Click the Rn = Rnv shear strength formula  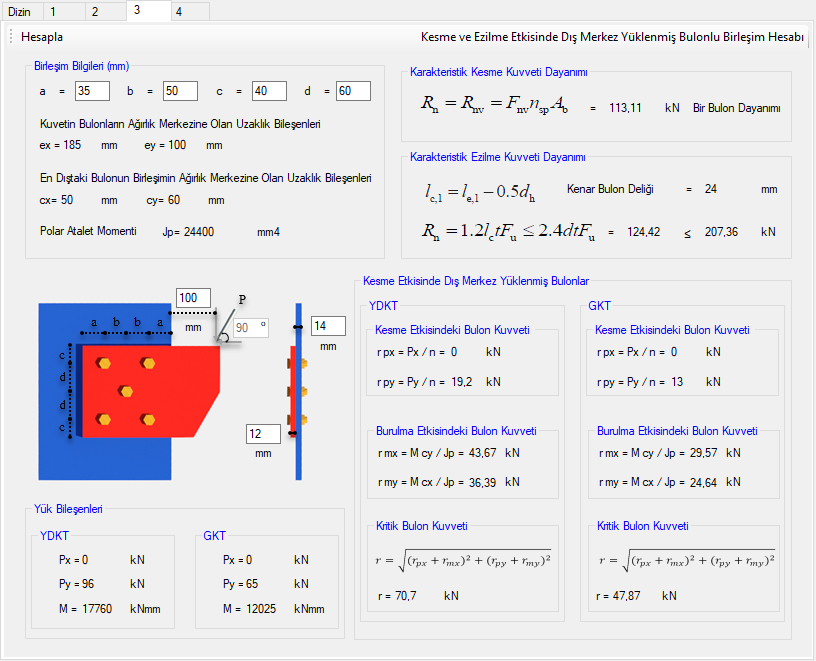[x=494, y=105]
